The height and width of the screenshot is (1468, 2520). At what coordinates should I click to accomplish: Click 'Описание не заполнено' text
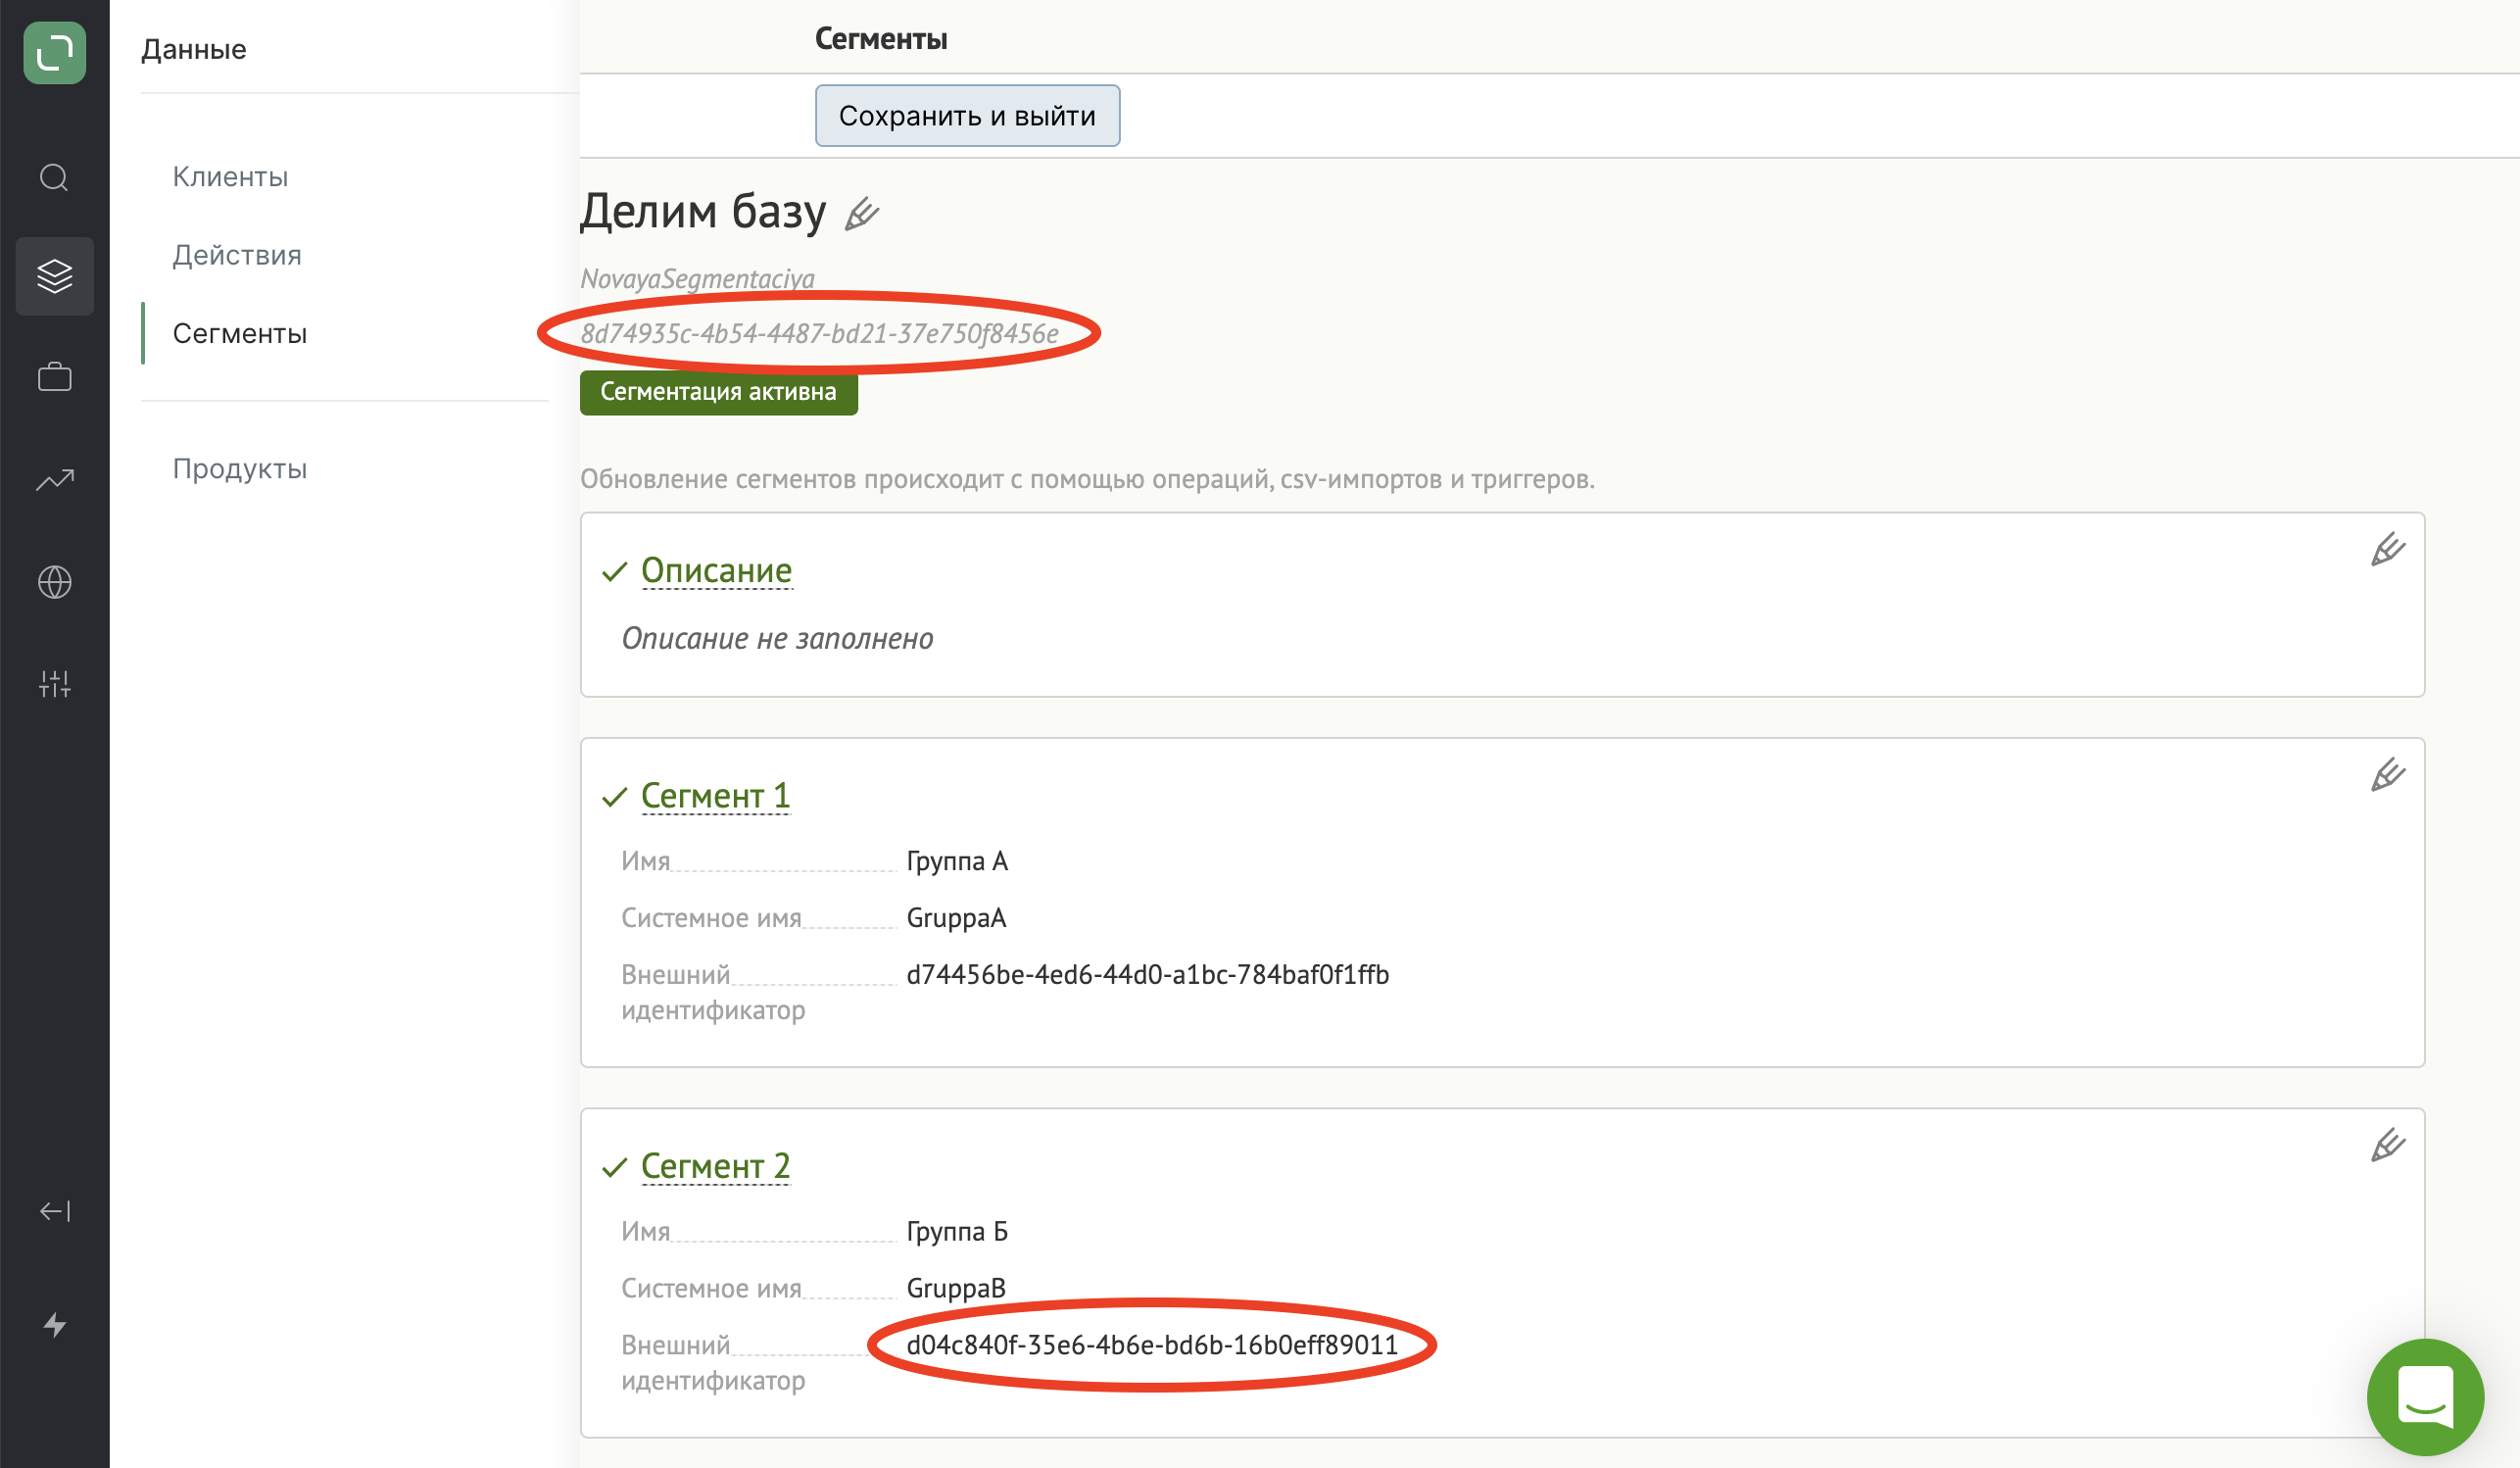777,638
